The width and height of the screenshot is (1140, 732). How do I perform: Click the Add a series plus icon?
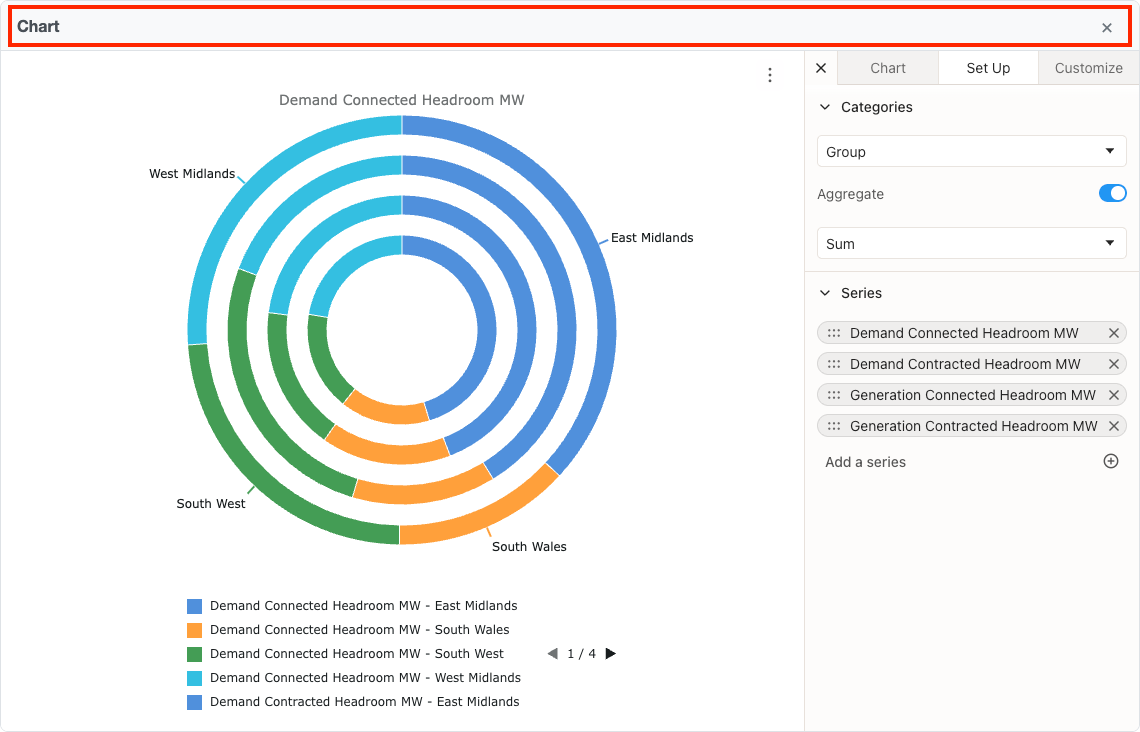point(1111,461)
